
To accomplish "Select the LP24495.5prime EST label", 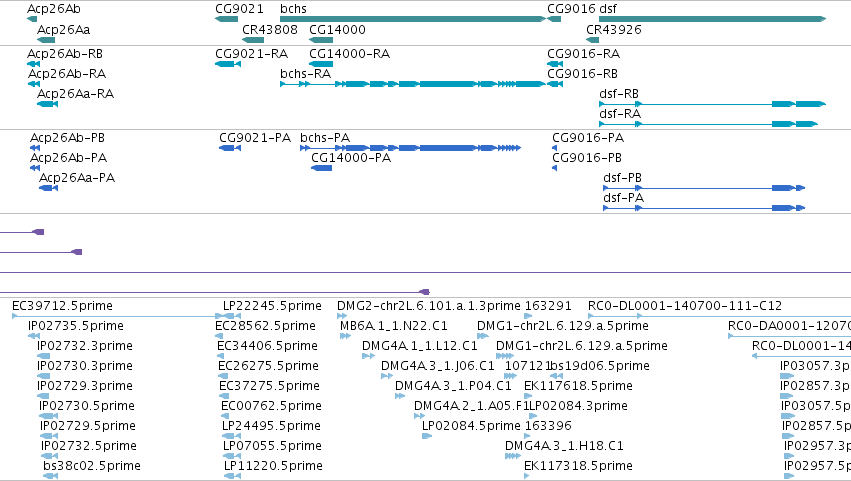I will (x=271, y=426).
